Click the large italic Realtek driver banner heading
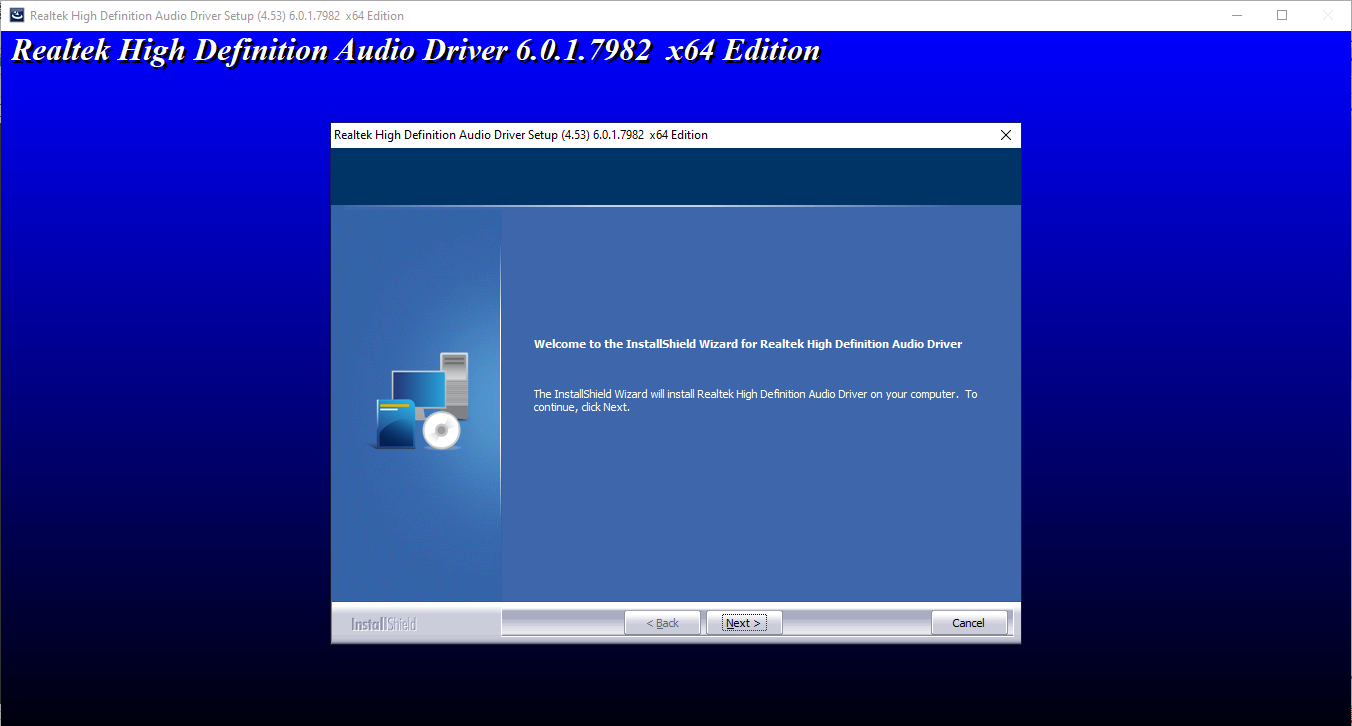 click(x=416, y=51)
